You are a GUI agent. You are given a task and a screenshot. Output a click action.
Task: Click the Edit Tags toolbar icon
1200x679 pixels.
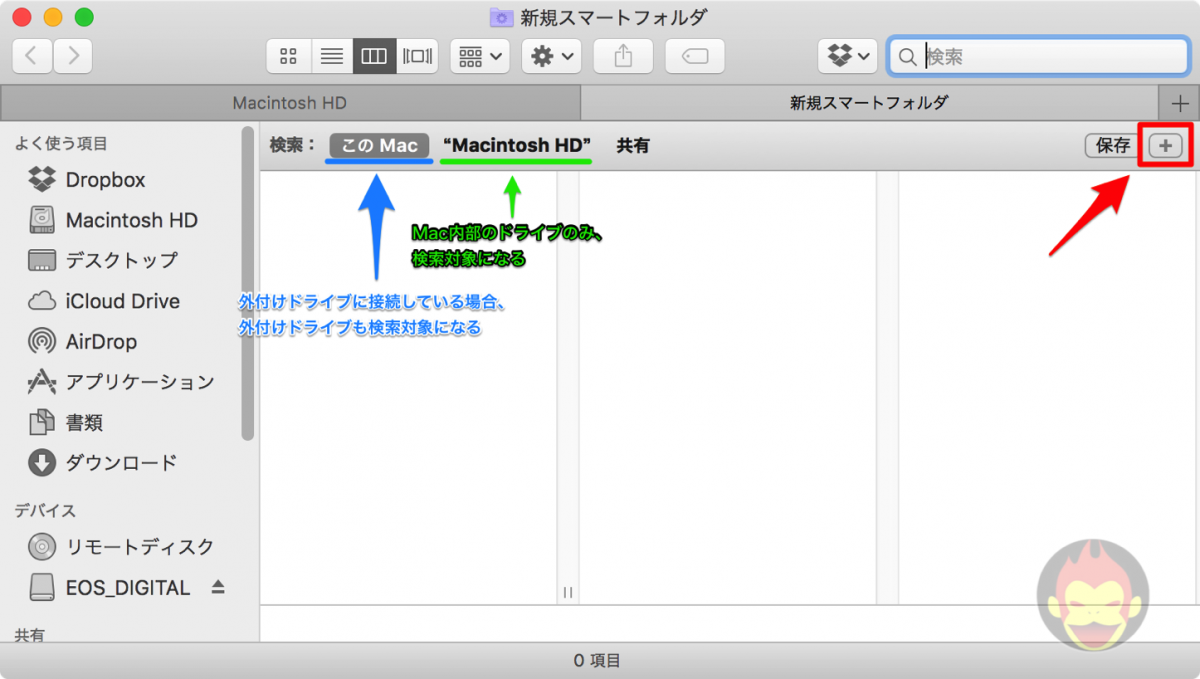click(694, 56)
